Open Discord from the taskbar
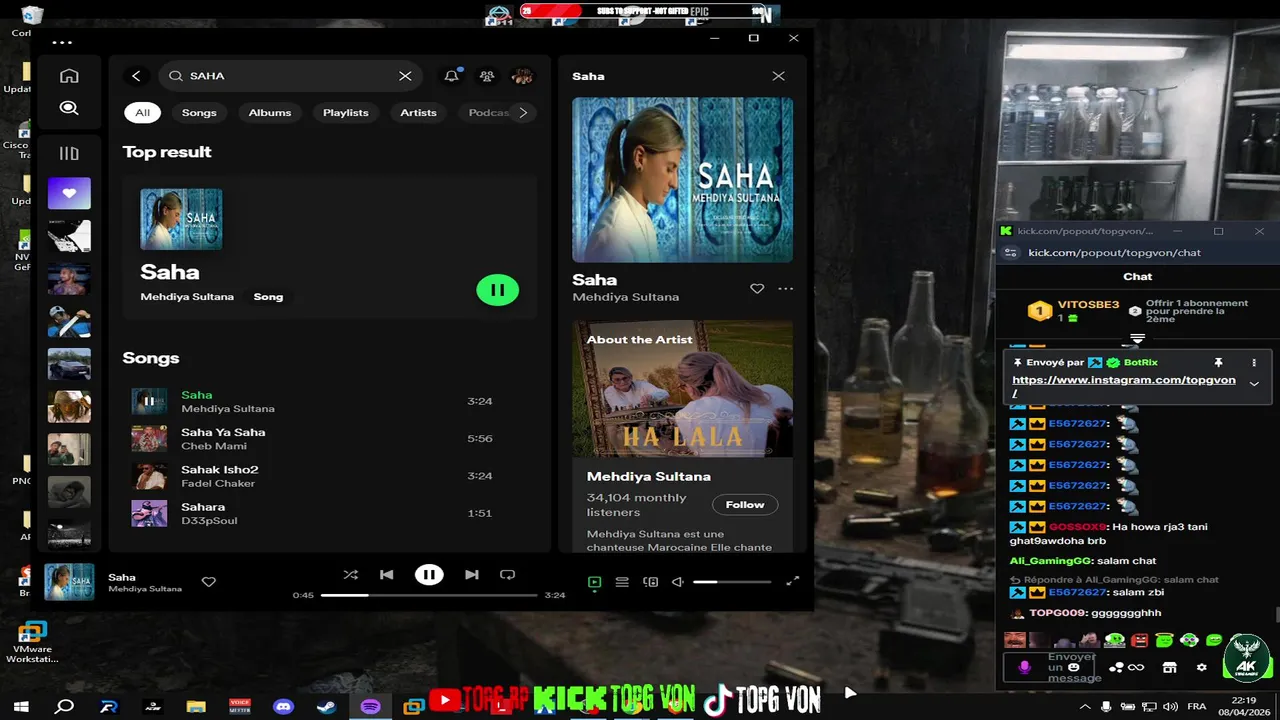The image size is (1280, 720). (283, 706)
